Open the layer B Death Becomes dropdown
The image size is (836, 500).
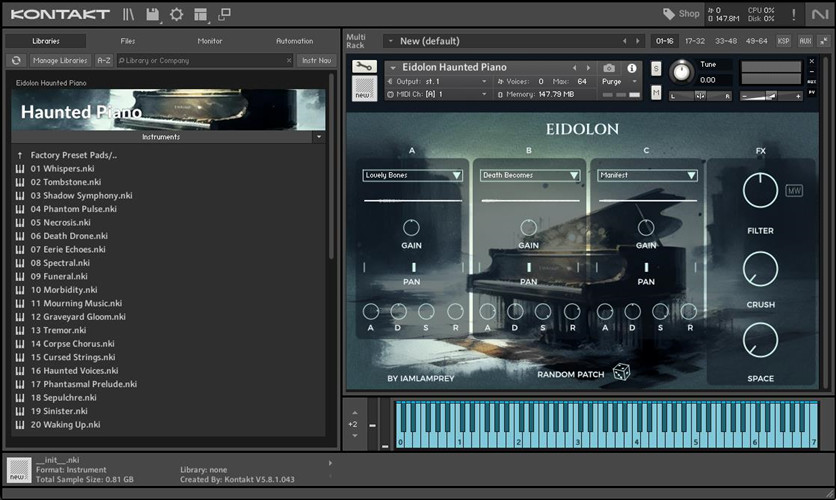click(529, 175)
